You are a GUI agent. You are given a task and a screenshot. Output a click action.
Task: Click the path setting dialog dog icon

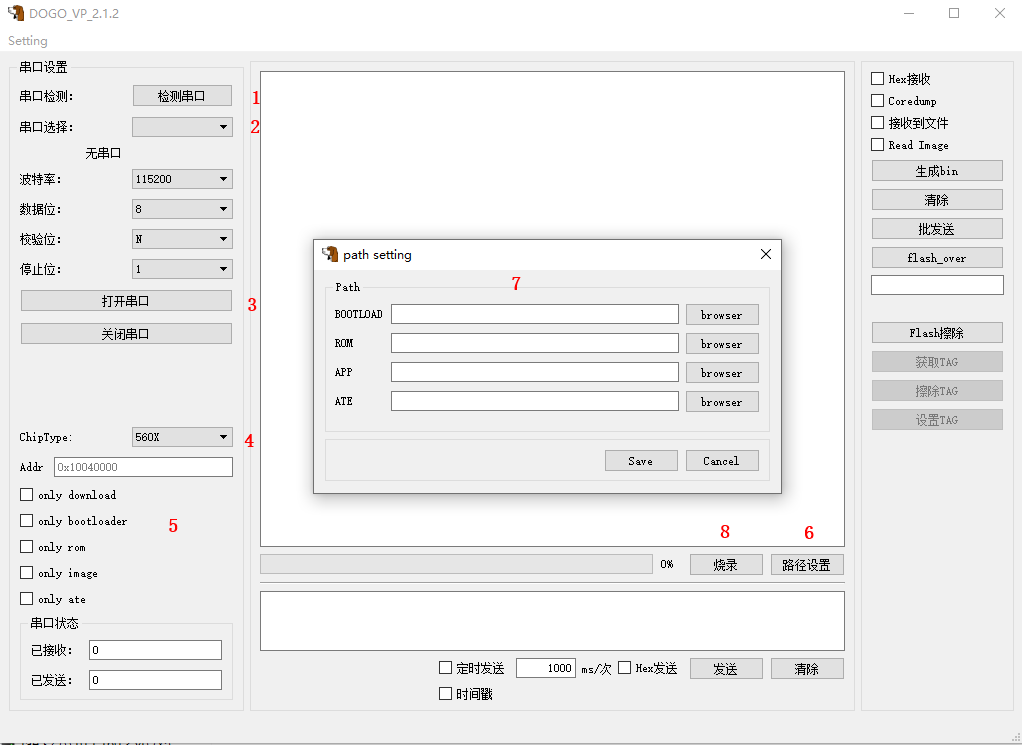tap(330, 254)
